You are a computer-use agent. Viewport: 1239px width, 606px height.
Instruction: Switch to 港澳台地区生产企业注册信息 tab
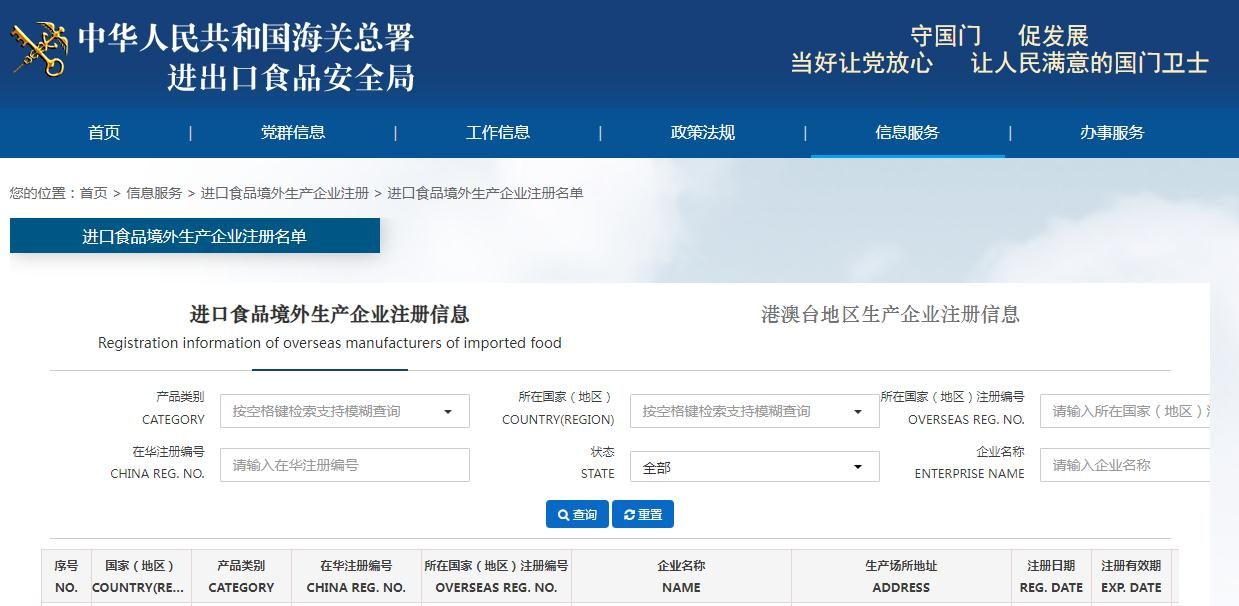point(890,314)
